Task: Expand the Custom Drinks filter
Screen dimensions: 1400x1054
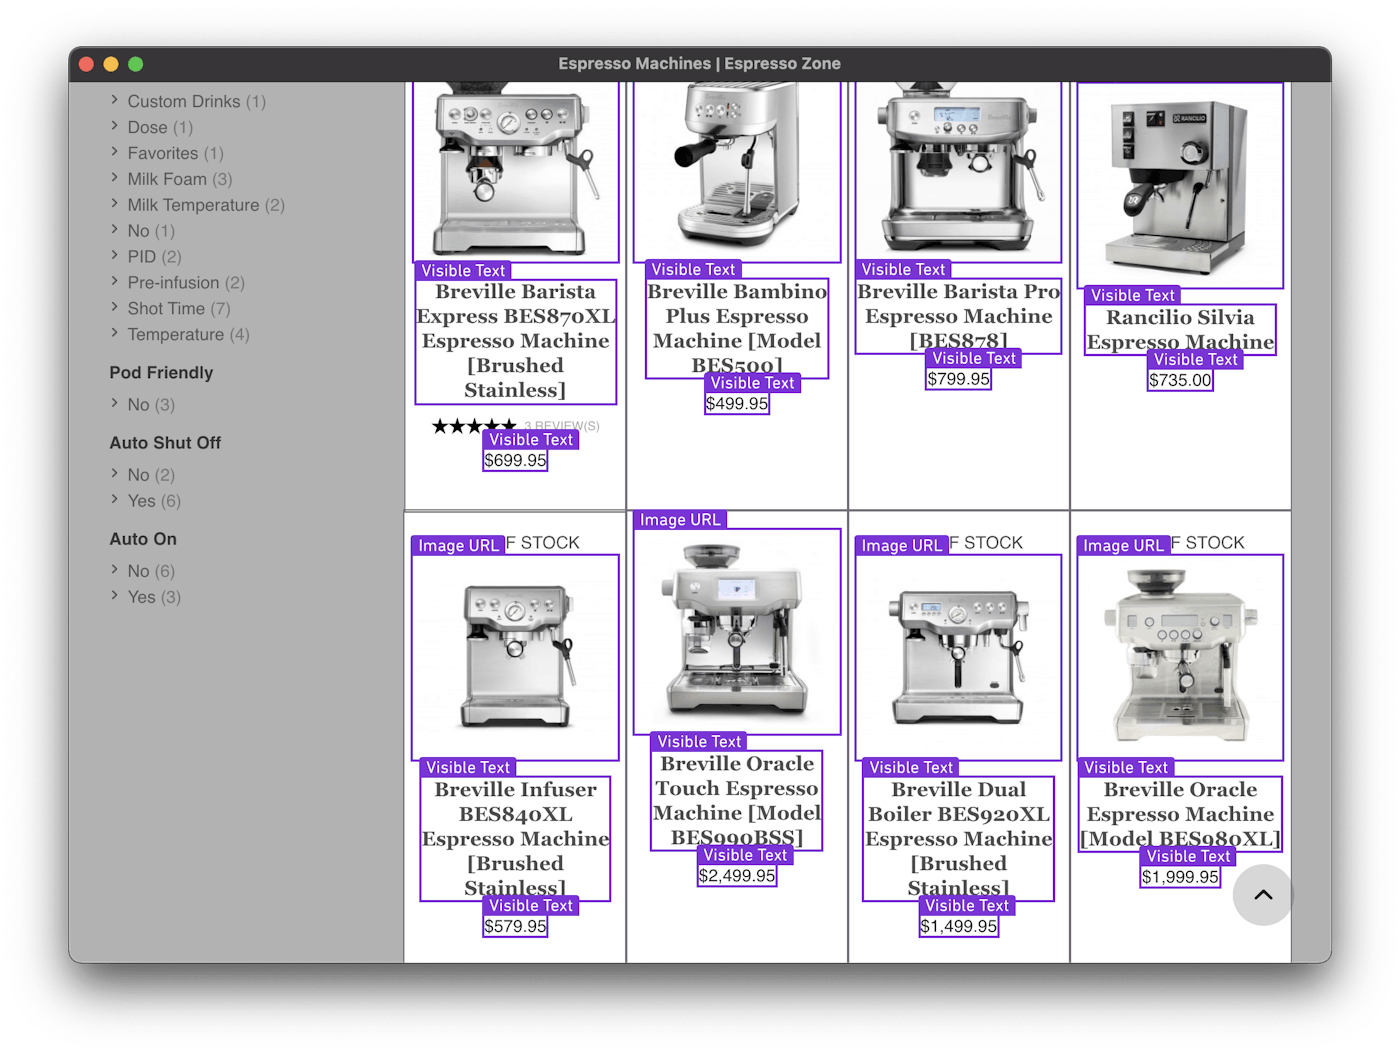Action: tap(114, 100)
